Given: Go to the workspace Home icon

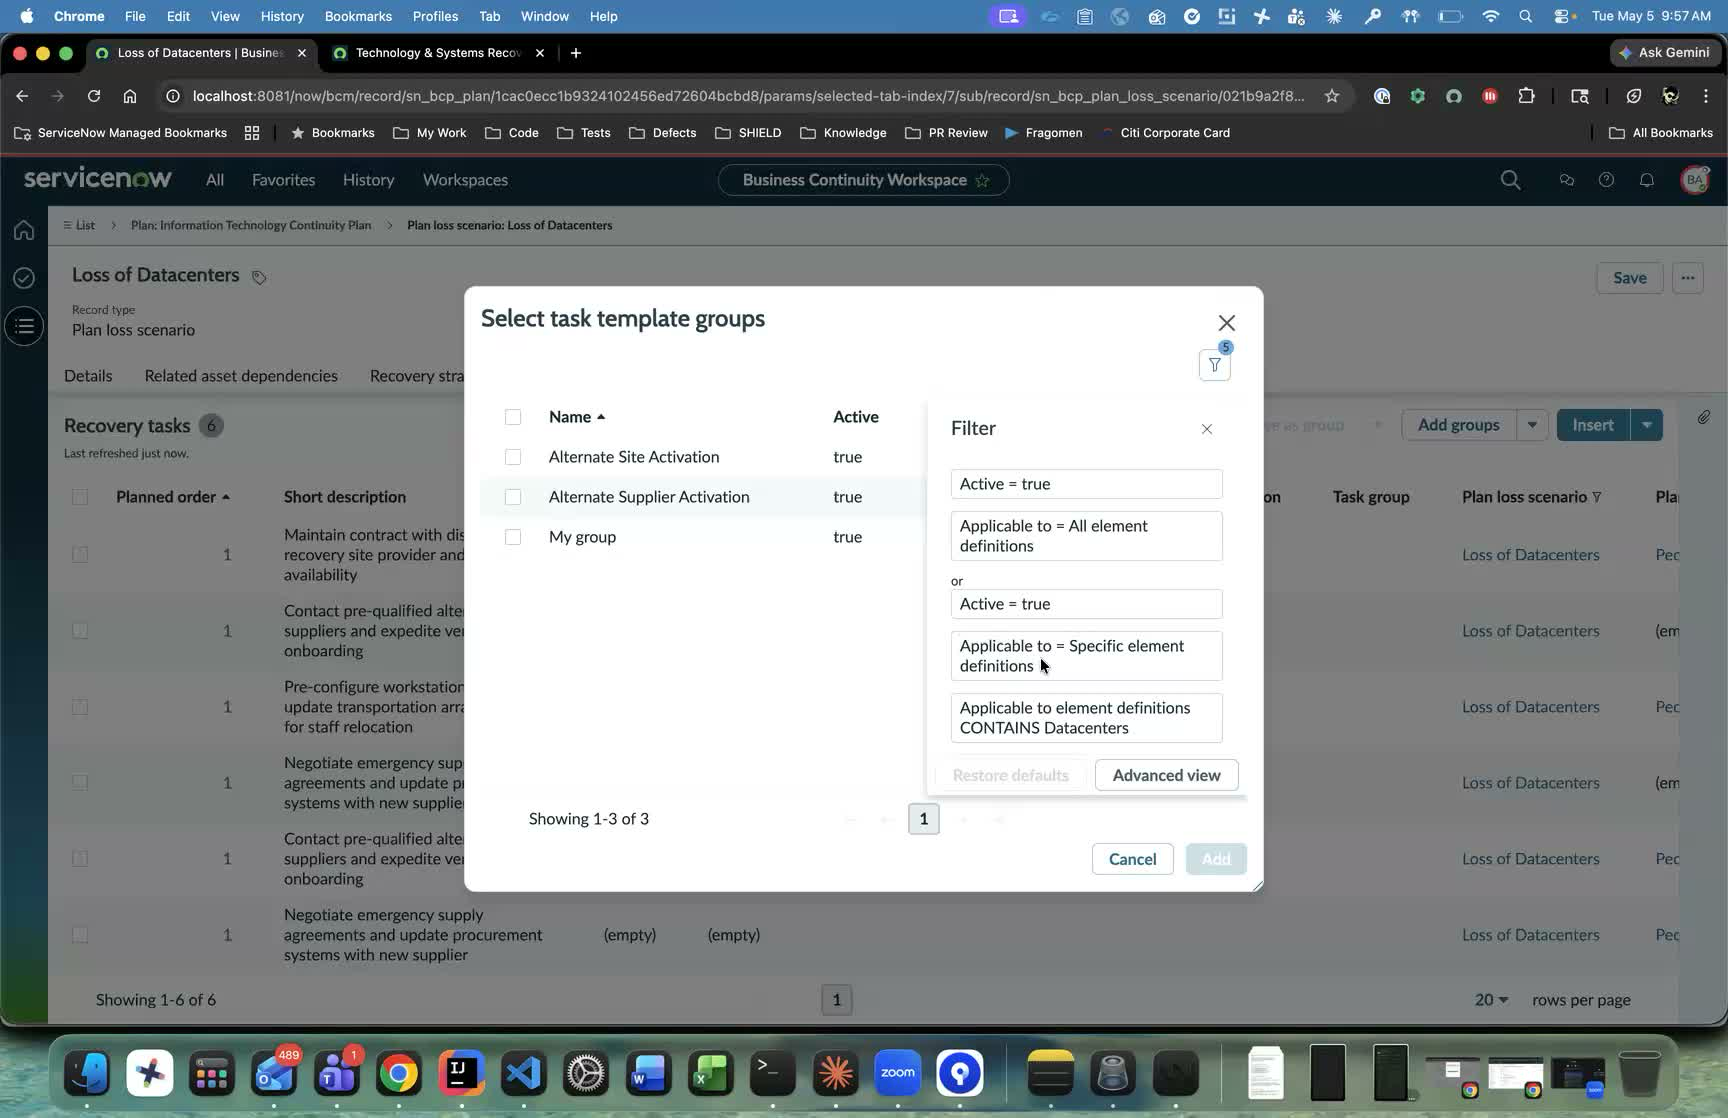Looking at the screenshot, I should point(24,230).
